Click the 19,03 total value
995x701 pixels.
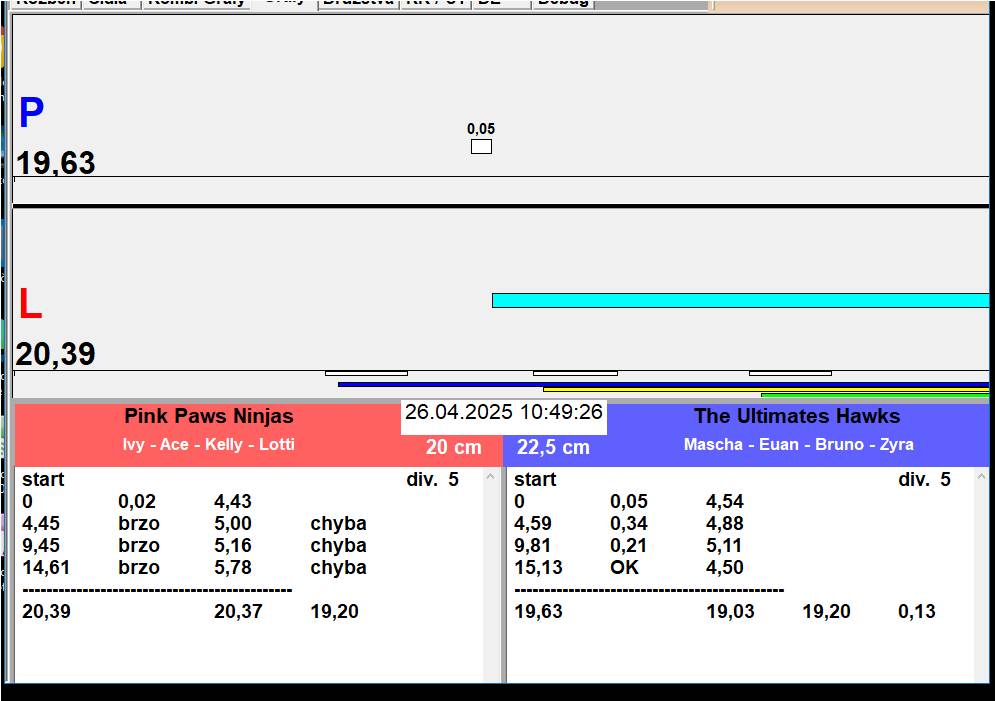[730, 612]
